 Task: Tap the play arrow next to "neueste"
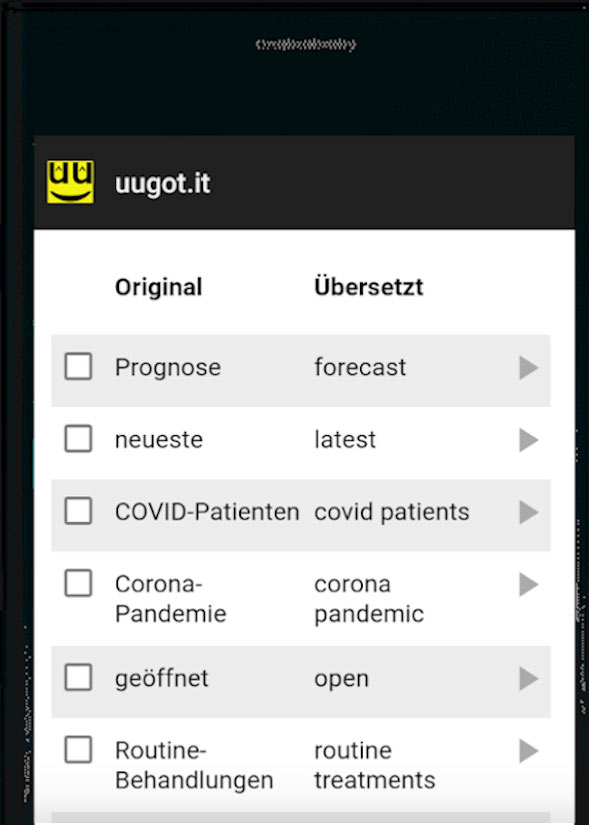tap(529, 439)
